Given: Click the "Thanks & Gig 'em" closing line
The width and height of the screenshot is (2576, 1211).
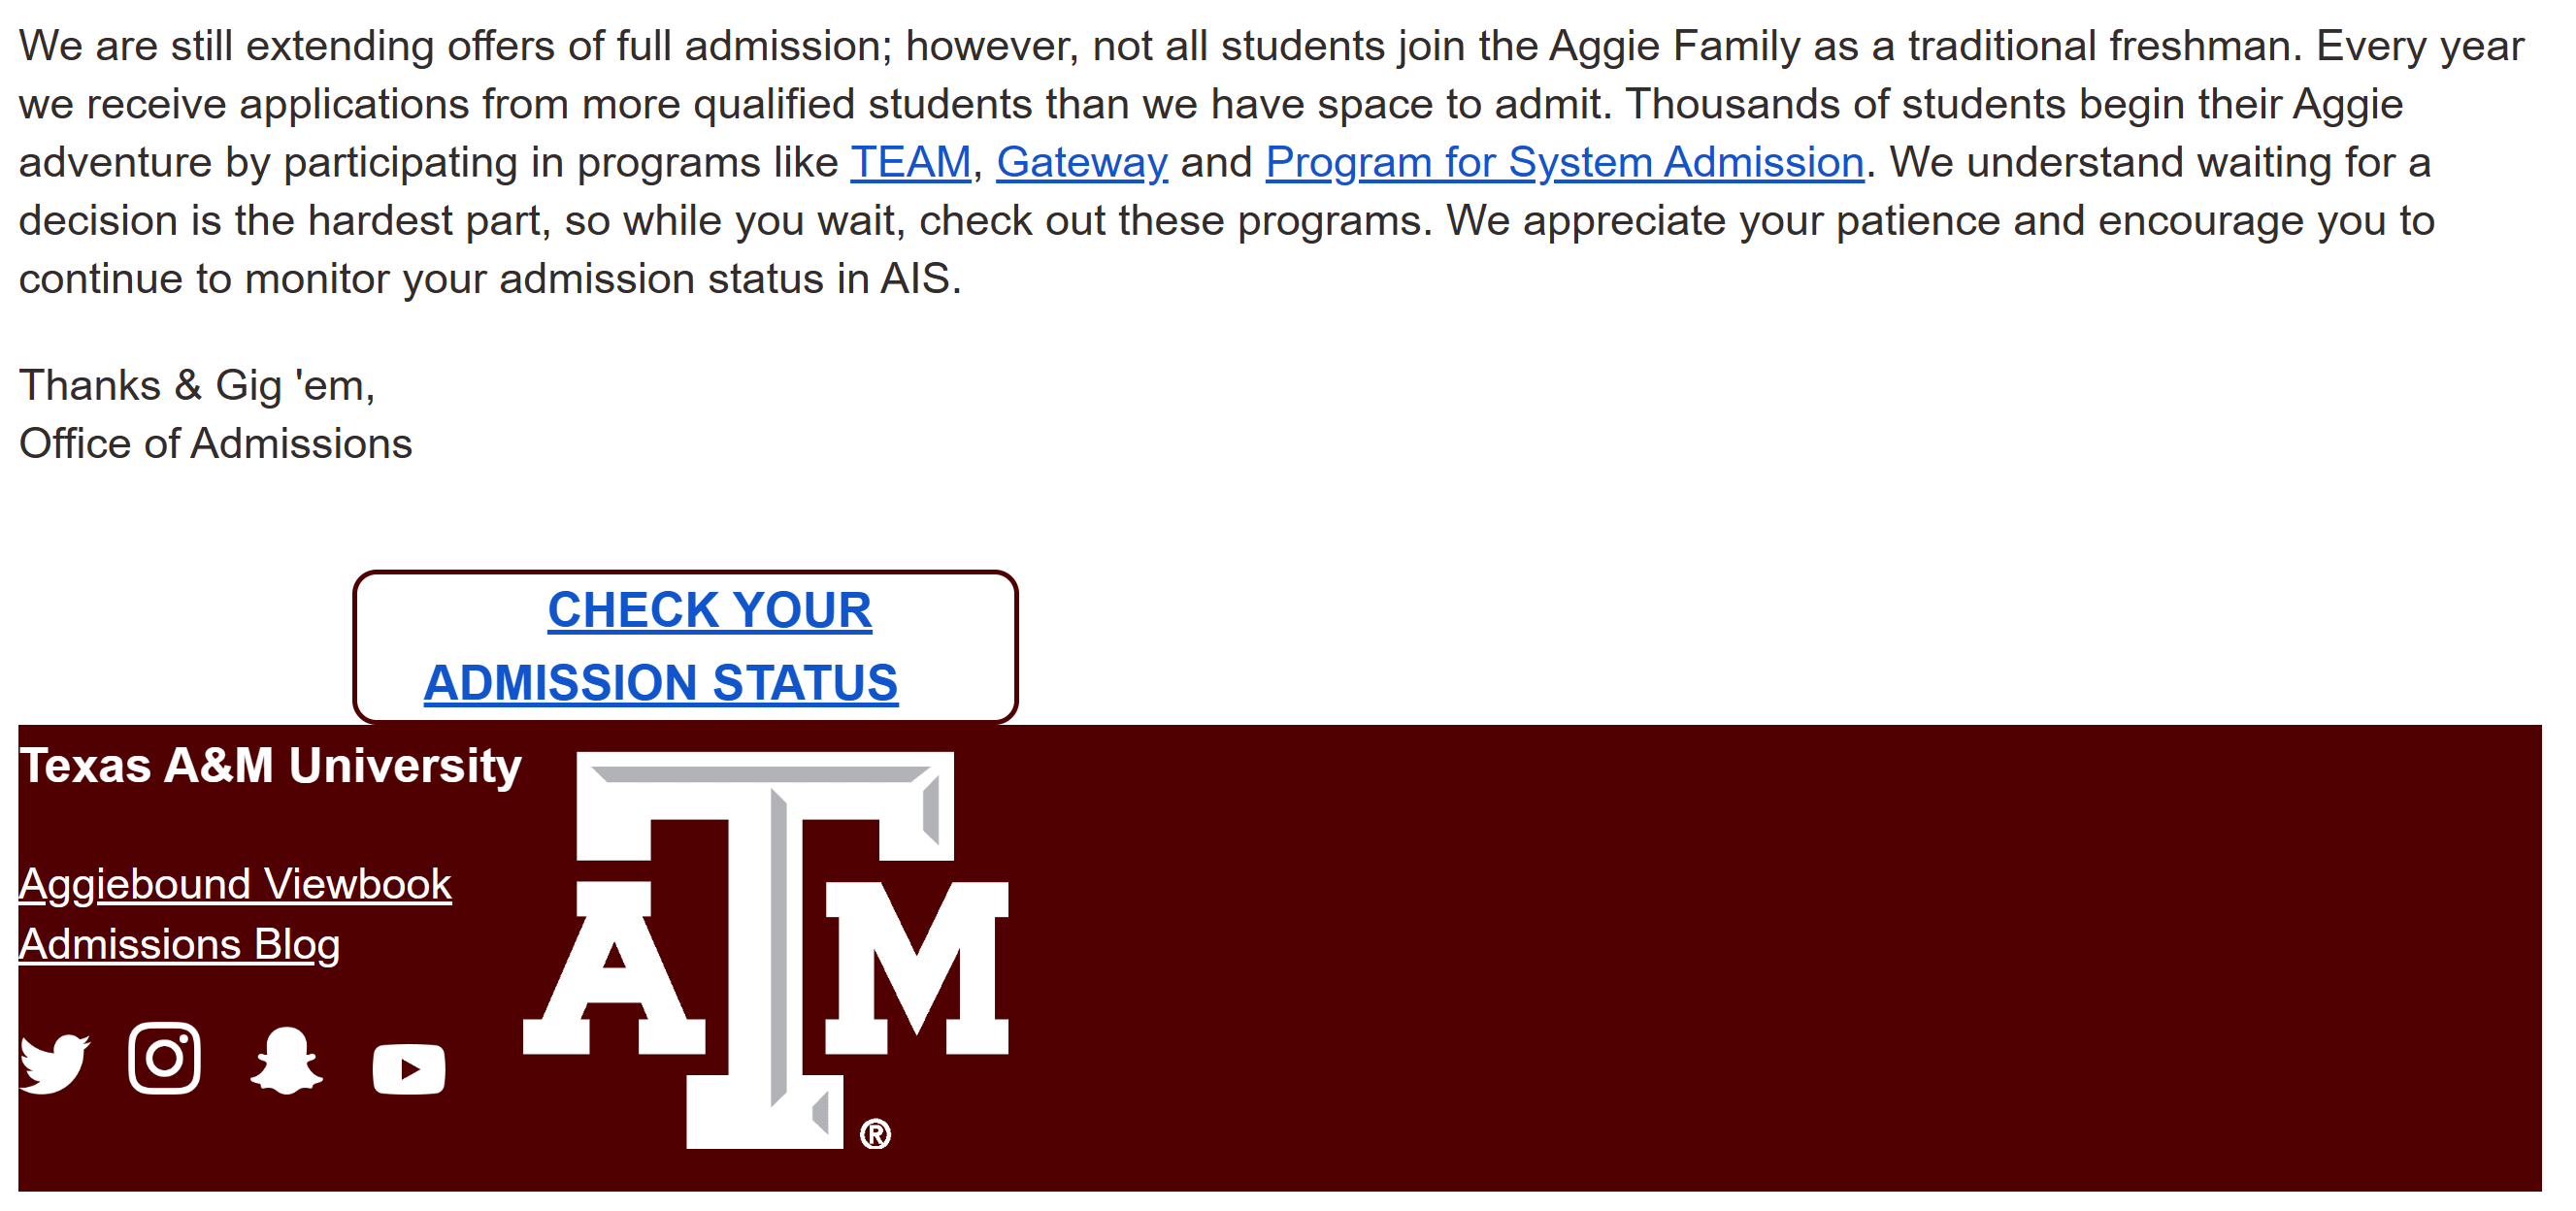Looking at the screenshot, I should pos(197,385).
